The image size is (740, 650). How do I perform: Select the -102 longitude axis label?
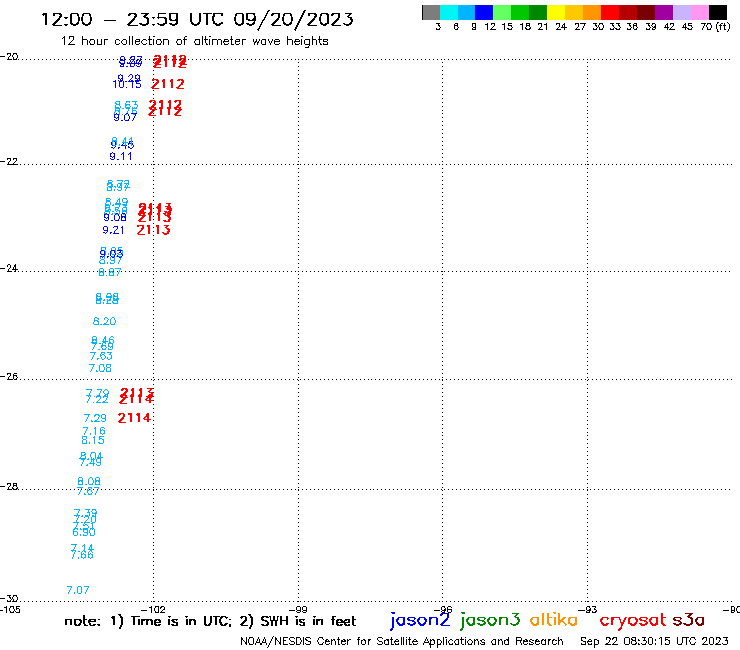click(153, 609)
